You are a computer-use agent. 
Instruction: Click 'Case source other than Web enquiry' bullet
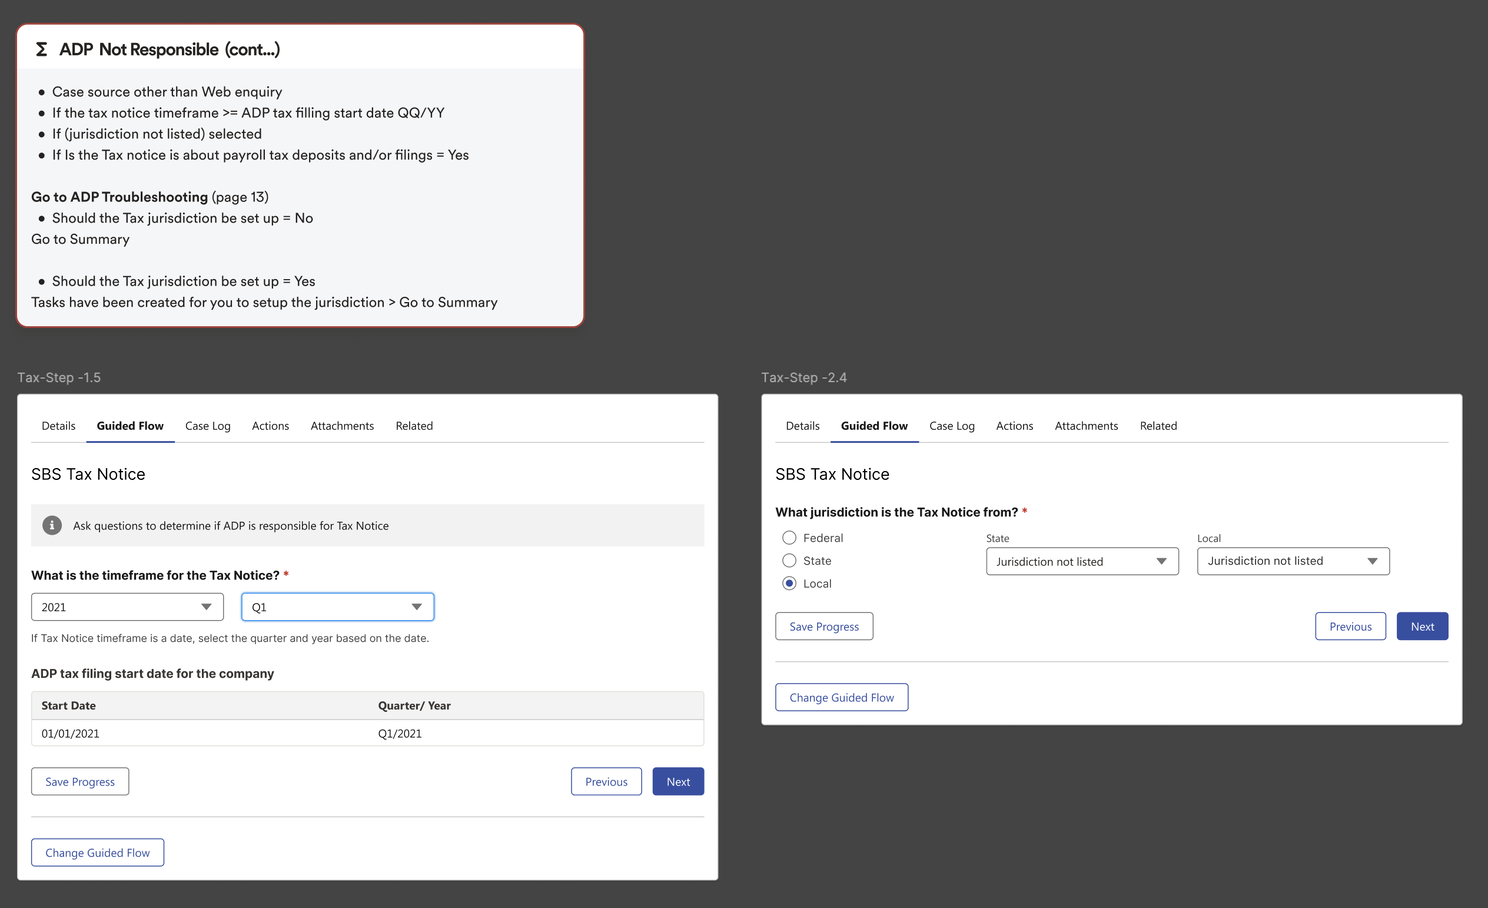(167, 92)
